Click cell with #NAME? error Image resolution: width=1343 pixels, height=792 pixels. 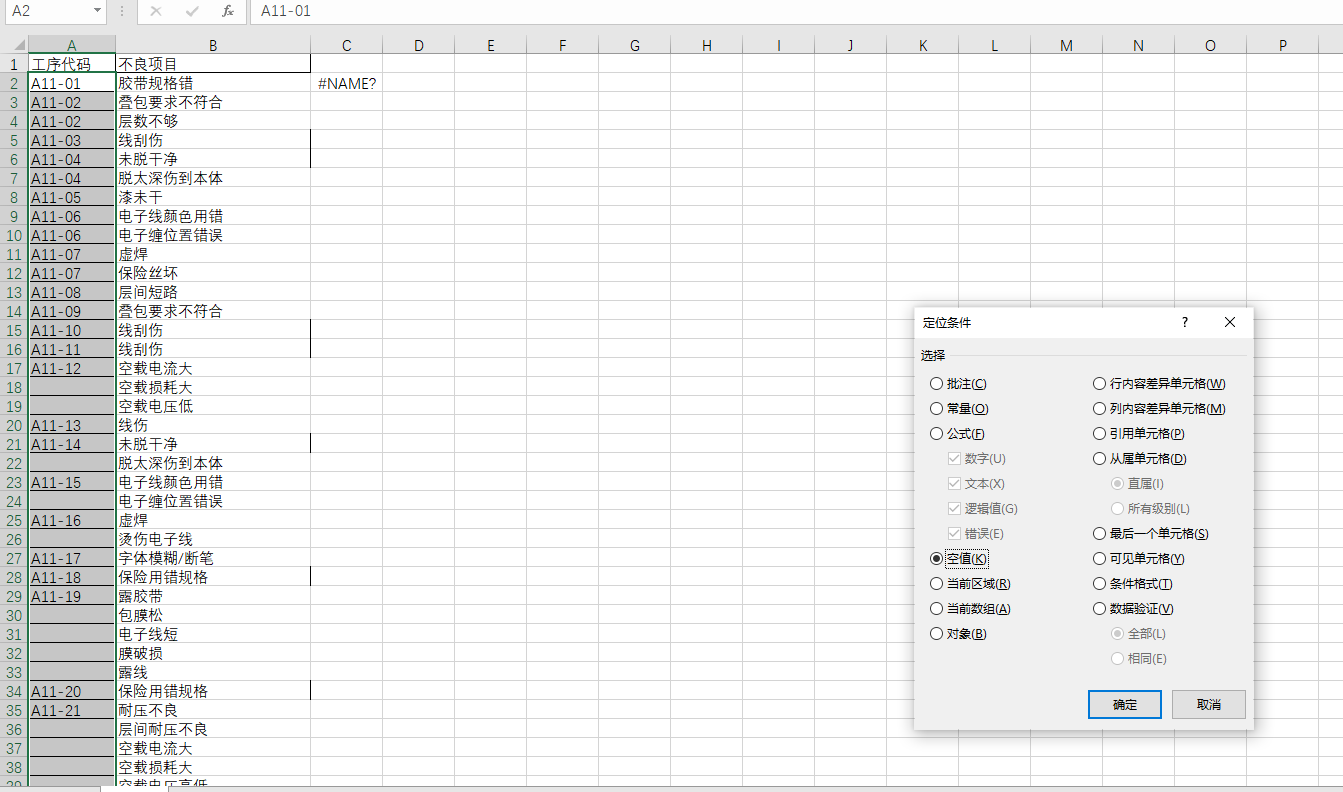pos(346,83)
